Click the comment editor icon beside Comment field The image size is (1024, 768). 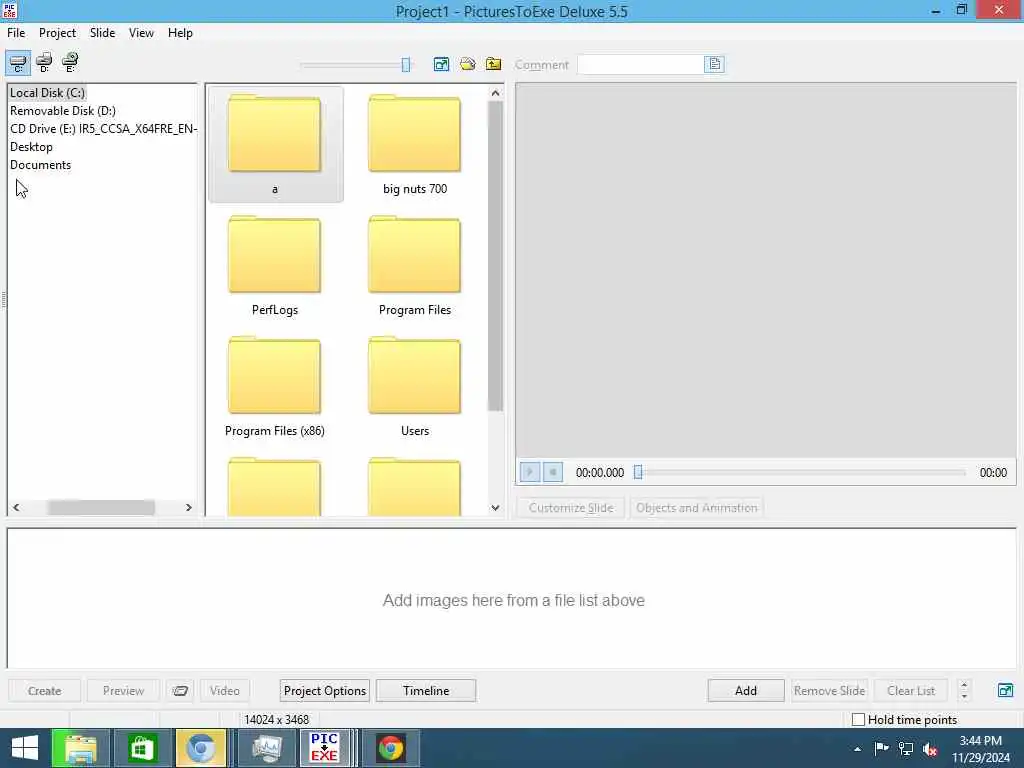pos(714,64)
